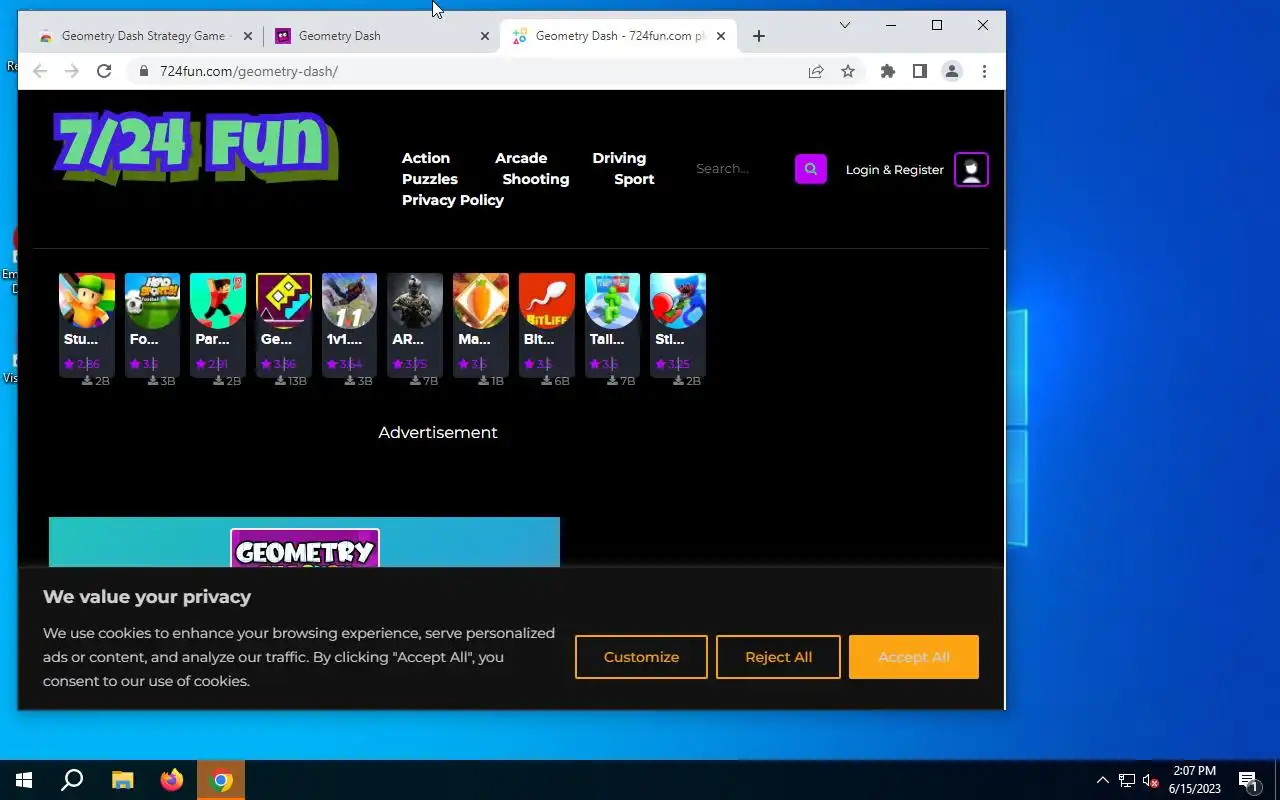
Task: Open the Sti... game thumbnail
Action: tap(678, 301)
